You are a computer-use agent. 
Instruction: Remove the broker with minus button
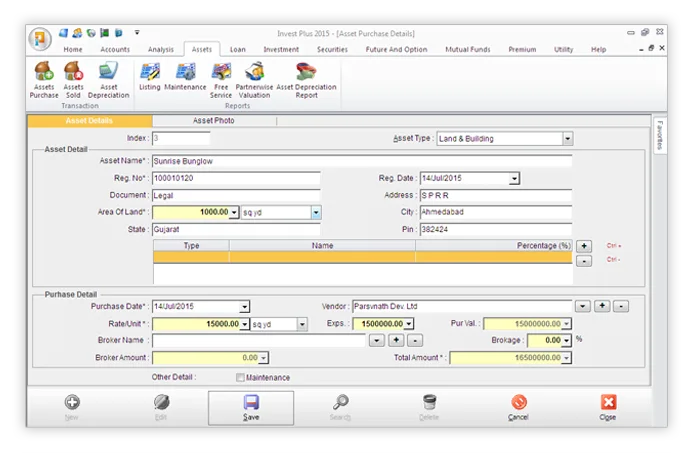pyautogui.click(x=415, y=340)
